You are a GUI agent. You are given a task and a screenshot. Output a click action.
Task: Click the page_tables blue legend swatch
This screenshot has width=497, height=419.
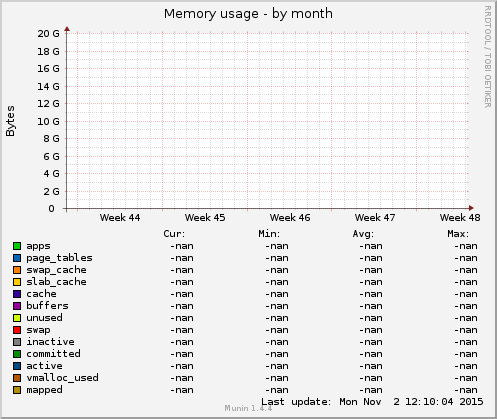pyautogui.click(x=17, y=258)
